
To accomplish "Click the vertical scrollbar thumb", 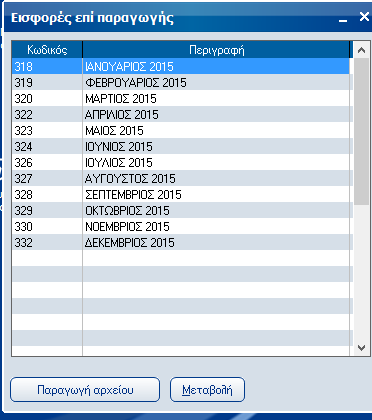I will (x=361, y=131).
